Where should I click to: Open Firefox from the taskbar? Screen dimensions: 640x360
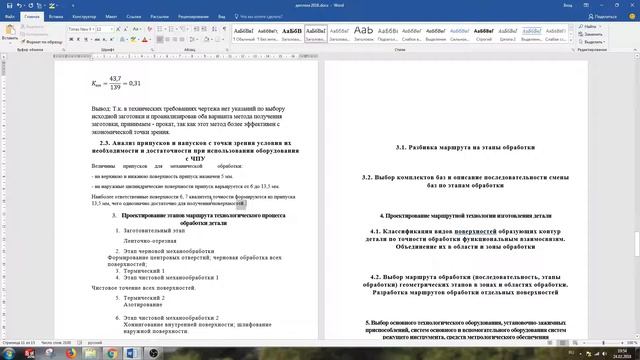[71, 353]
